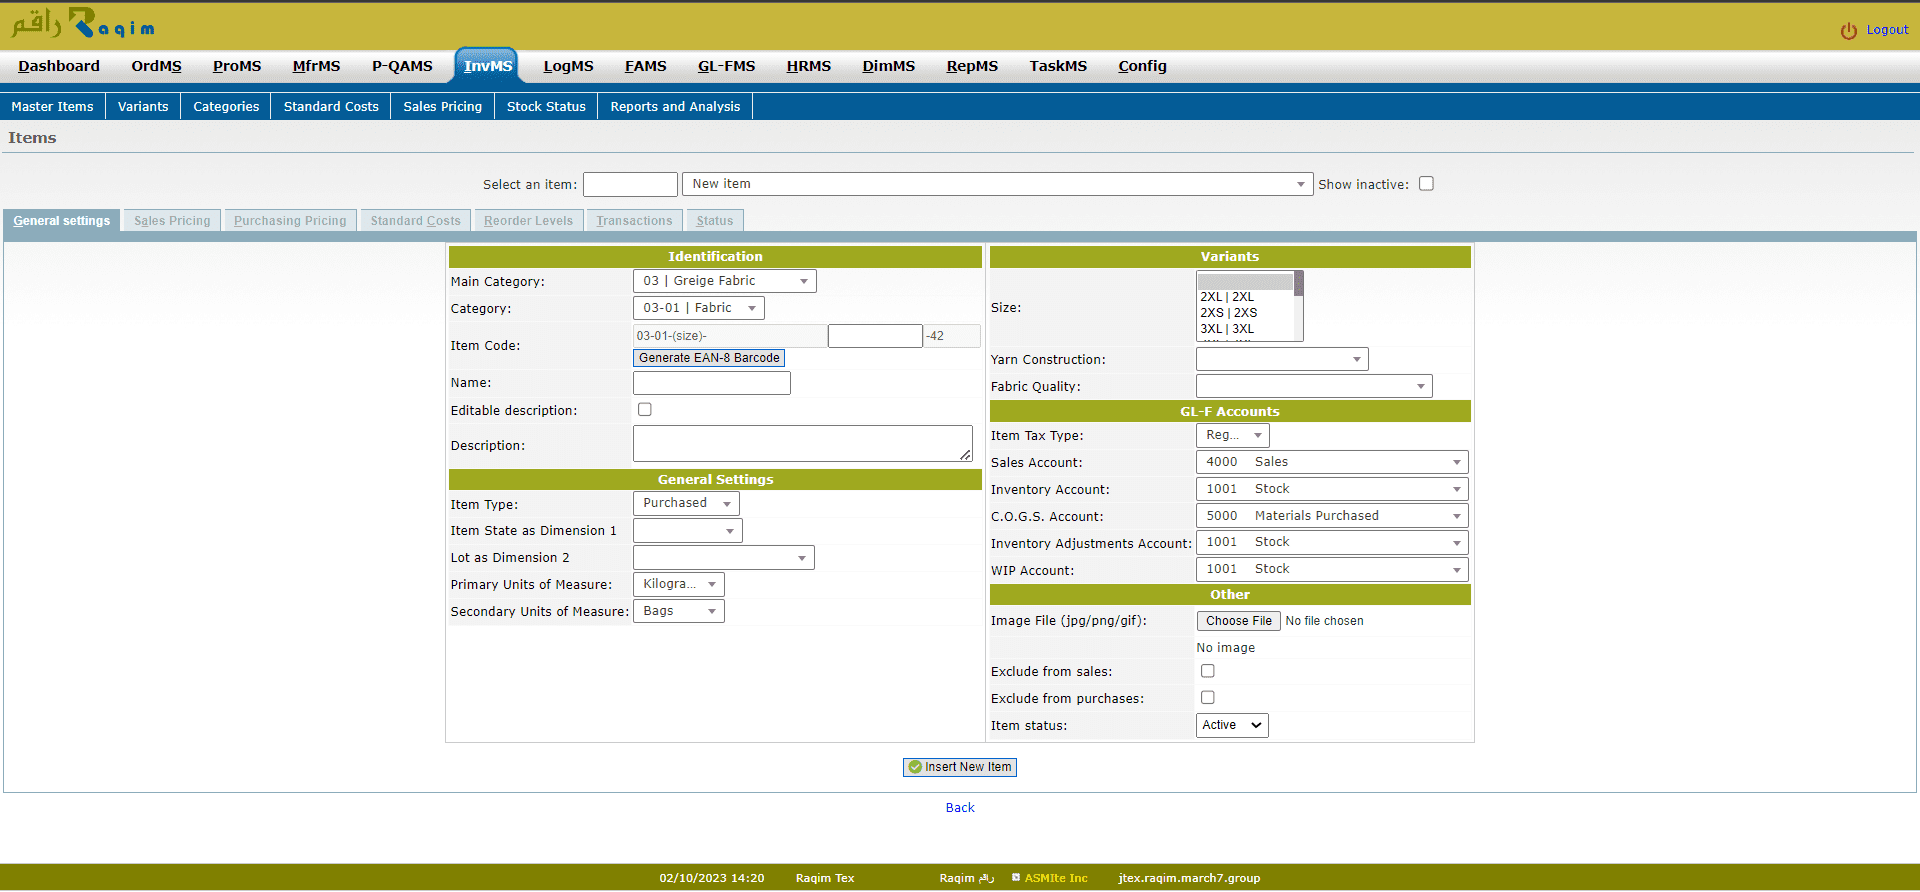Open Secondary Units of Measure dropdown
The width and height of the screenshot is (1920, 892).
click(679, 611)
